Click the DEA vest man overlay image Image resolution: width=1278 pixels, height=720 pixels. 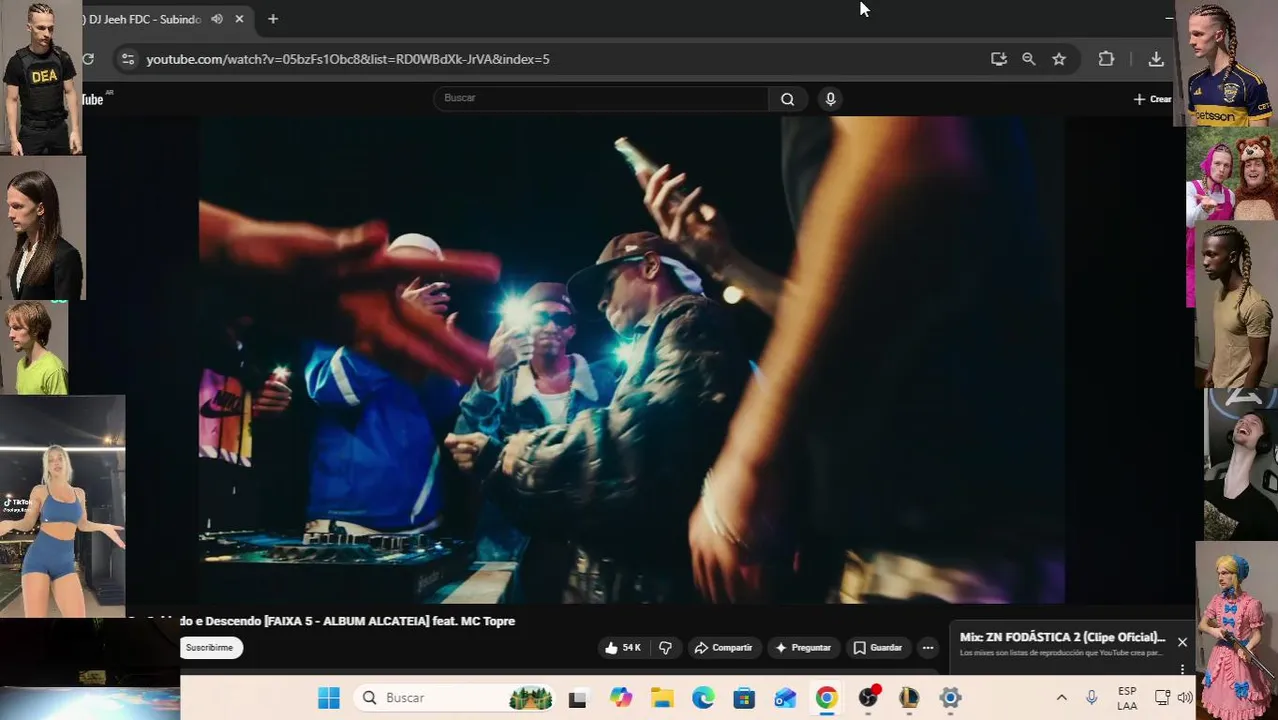[x=41, y=78]
